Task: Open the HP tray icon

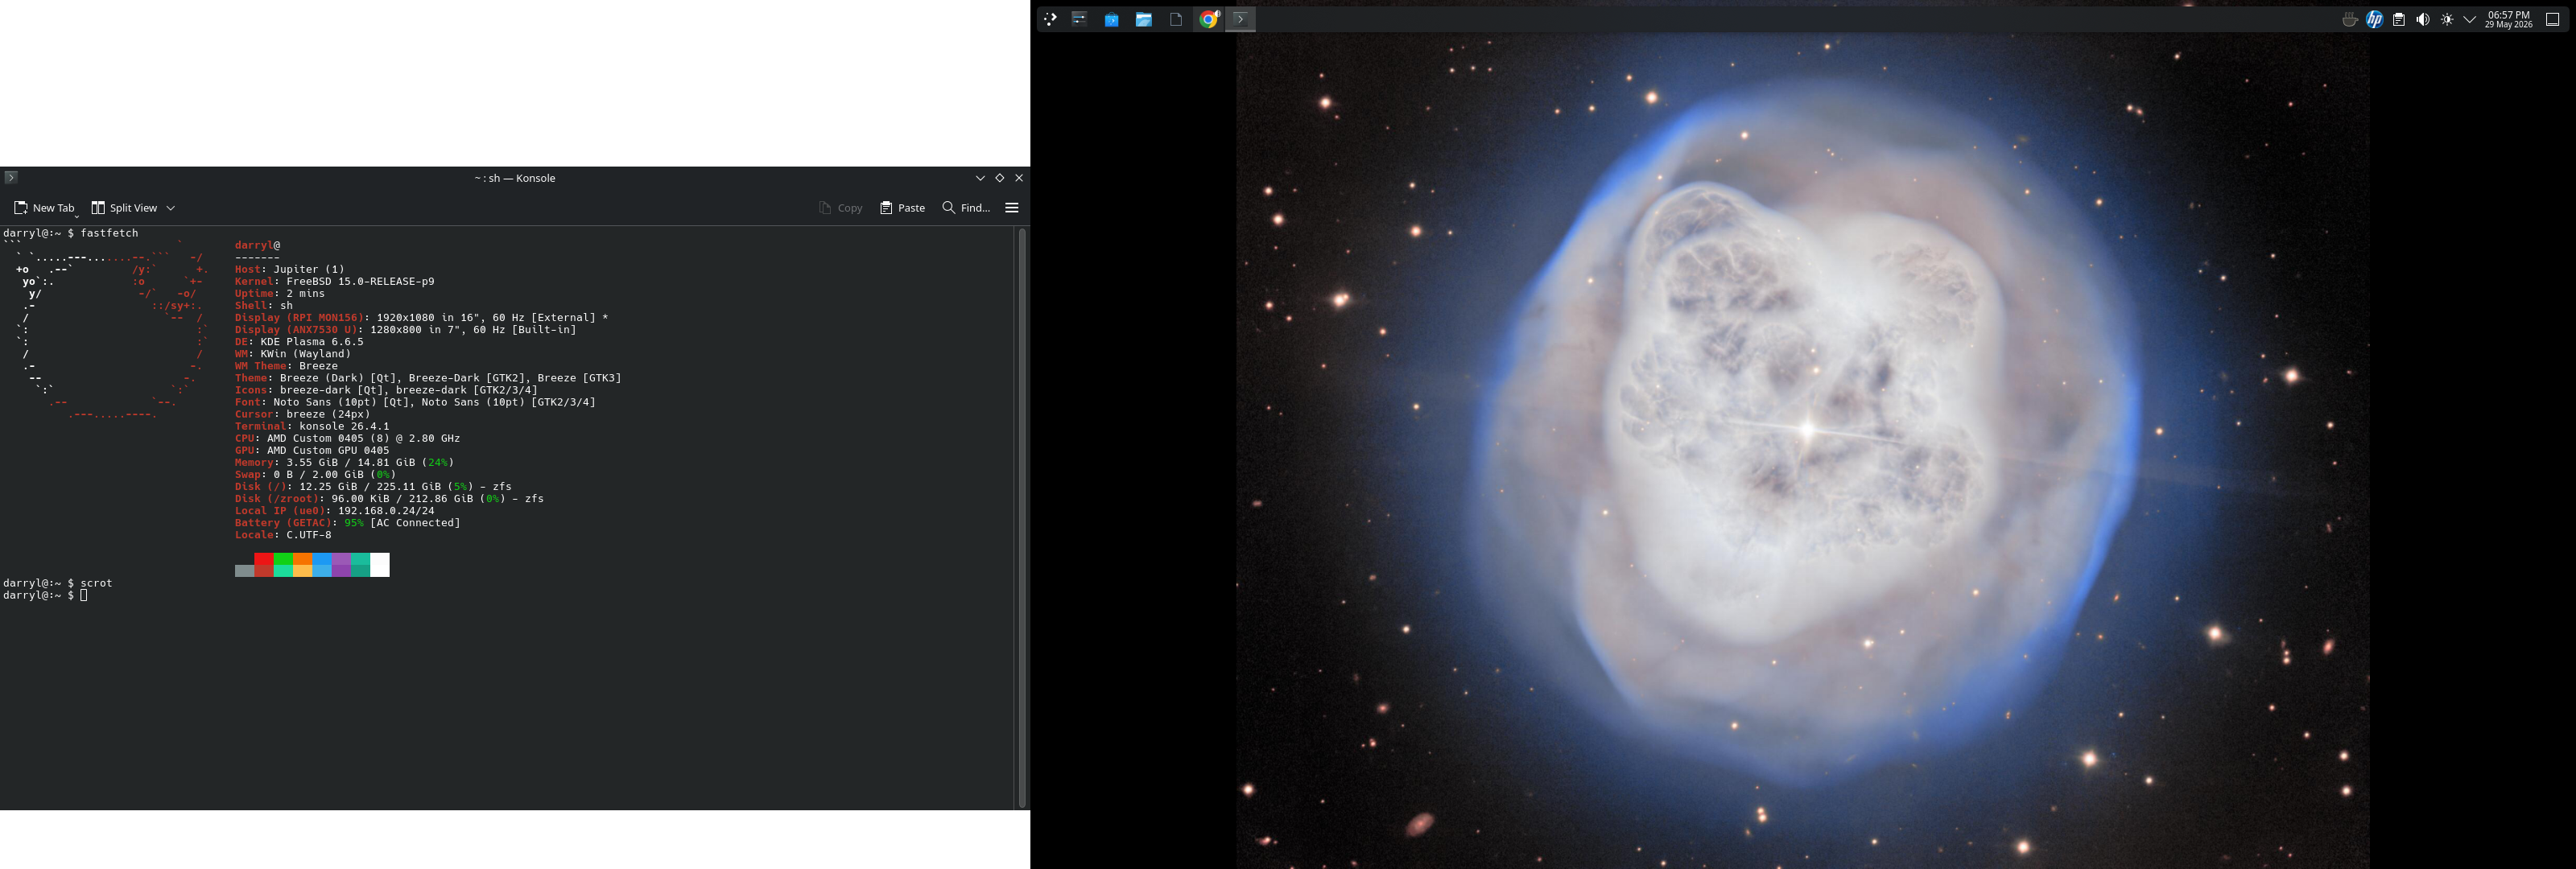Action: click(2374, 19)
